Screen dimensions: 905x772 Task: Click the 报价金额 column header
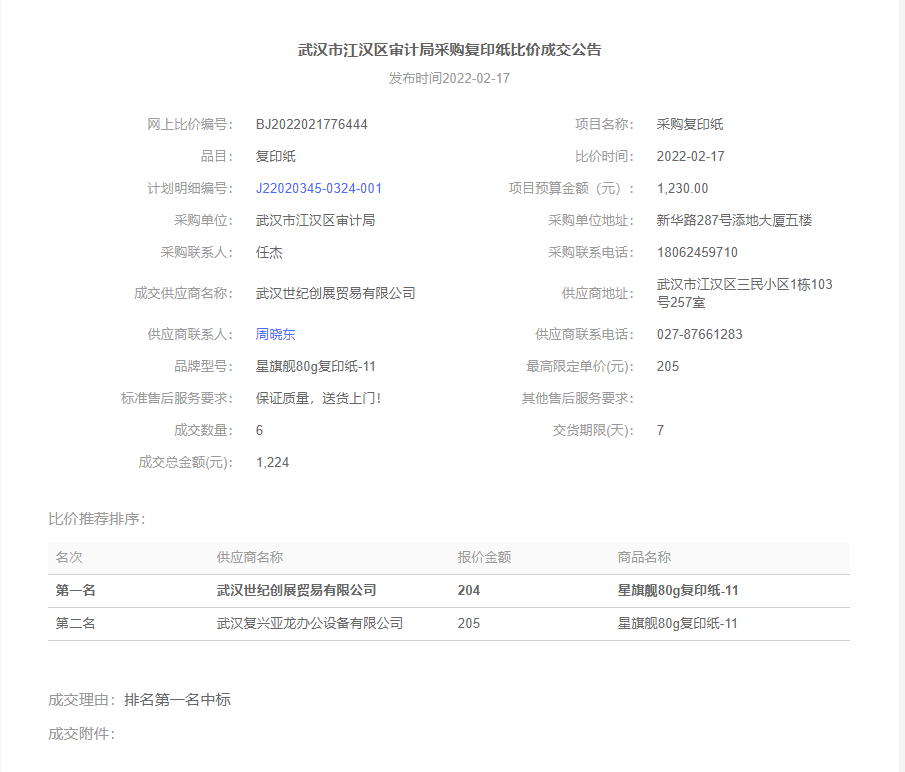click(484, 558)
